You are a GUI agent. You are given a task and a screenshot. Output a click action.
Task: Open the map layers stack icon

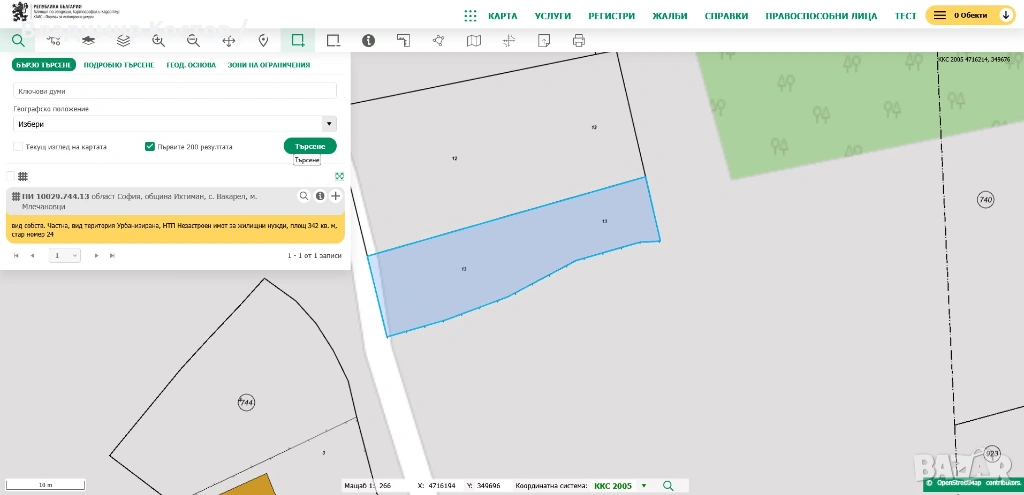click(123, 41)
